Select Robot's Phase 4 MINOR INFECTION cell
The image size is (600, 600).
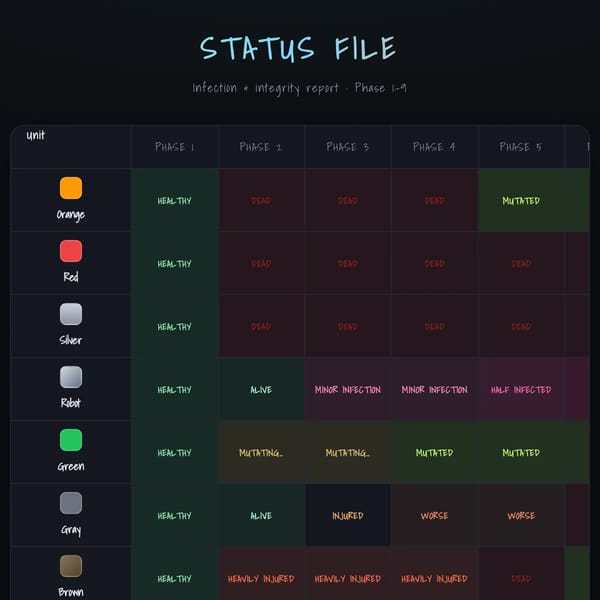435,389
